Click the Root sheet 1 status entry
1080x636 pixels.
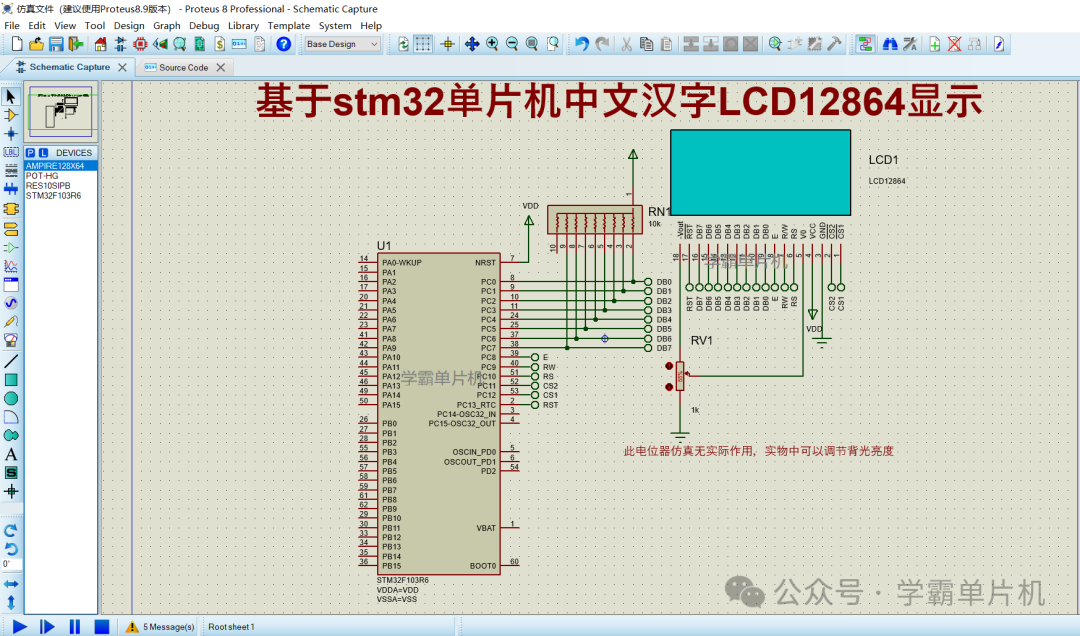coord(231,626)
